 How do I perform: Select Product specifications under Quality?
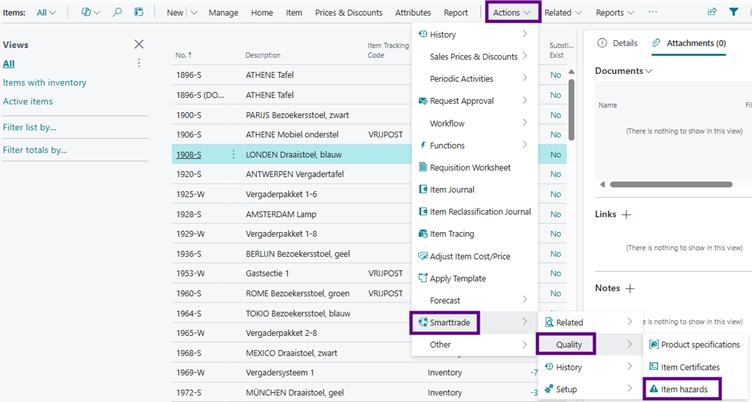click(x=695, y=344)
